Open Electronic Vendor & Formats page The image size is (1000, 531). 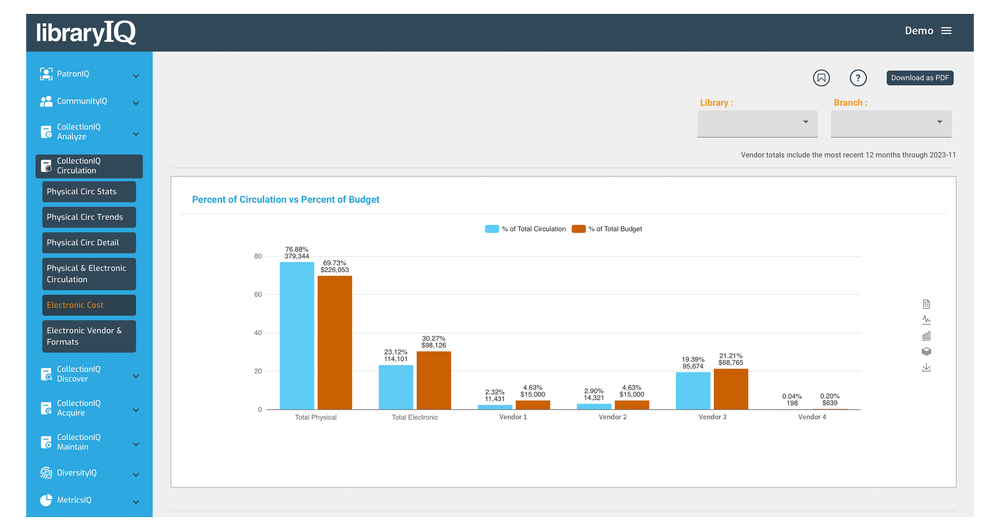(x=89, y=337)
